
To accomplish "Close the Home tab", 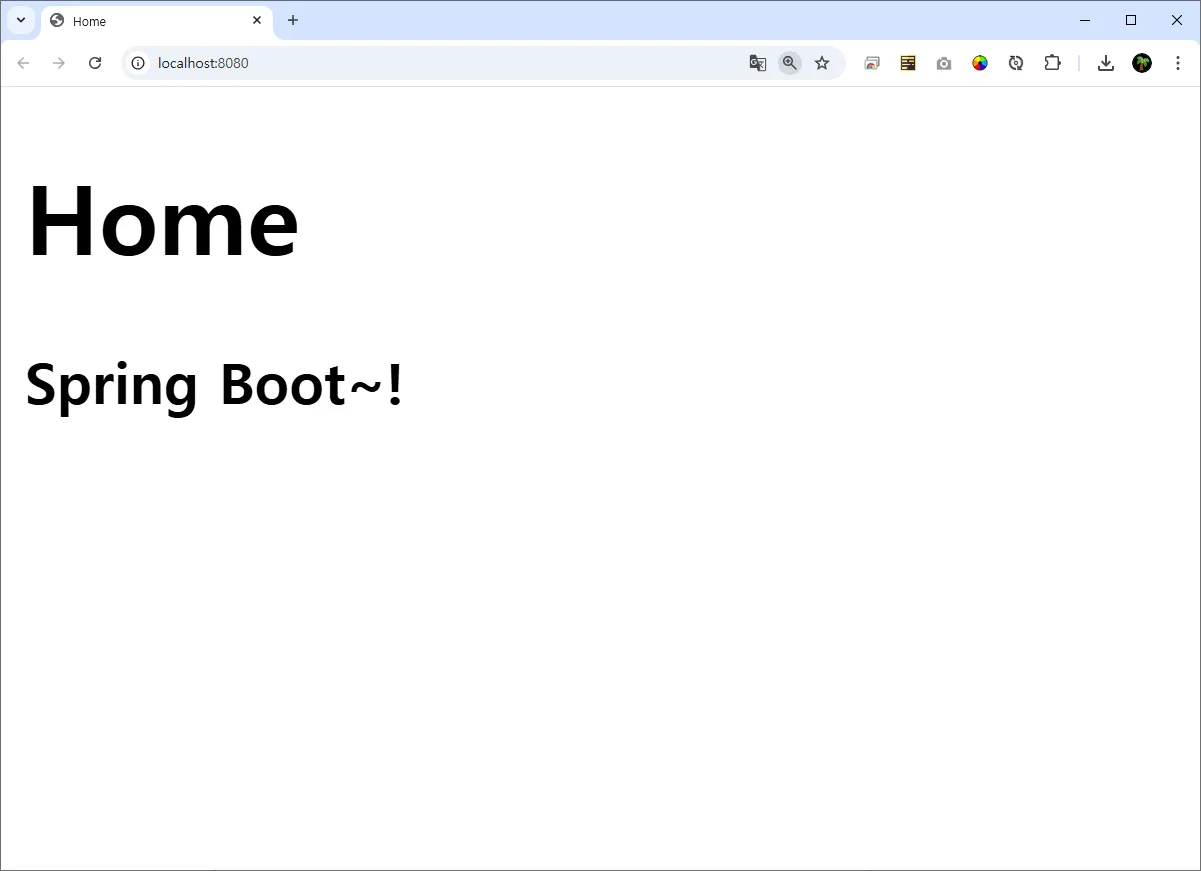I will coord(257,20).
